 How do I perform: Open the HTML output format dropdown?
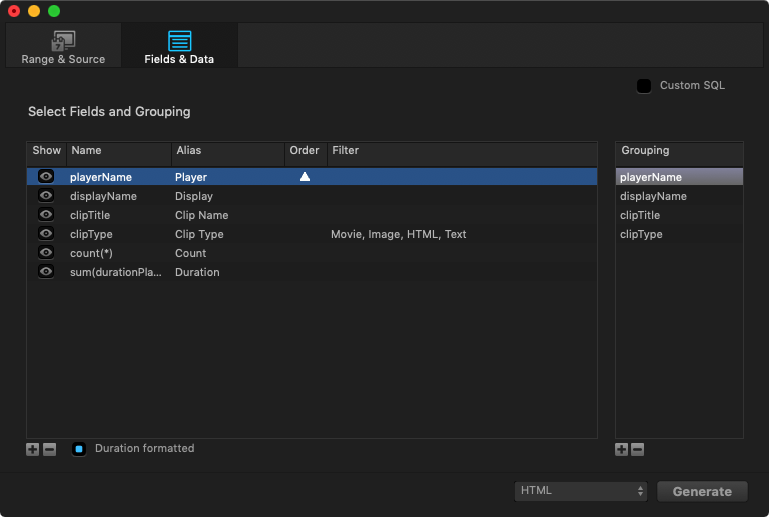pyautogui.click(x=581, y=491)
